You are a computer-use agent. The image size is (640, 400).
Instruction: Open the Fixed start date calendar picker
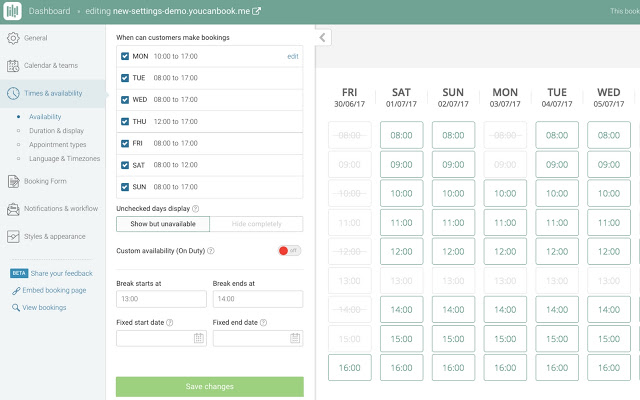[199, 338]
